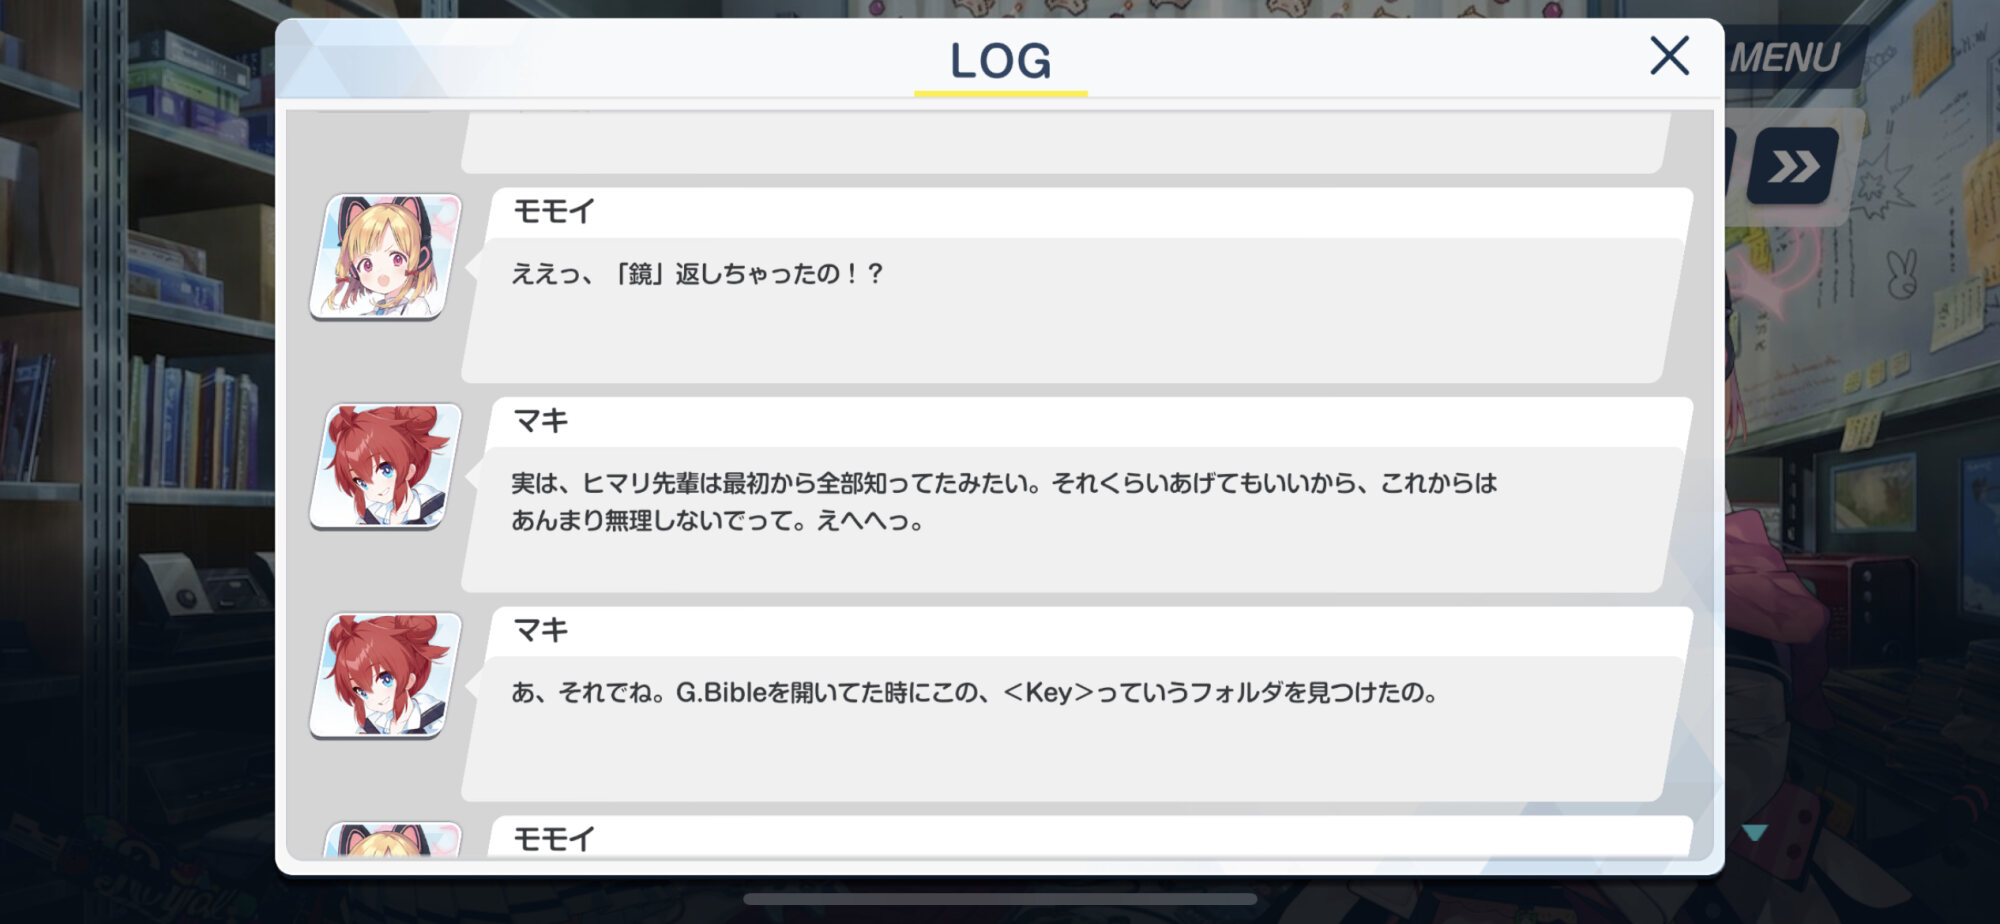This screenshot has width=2000, height=924.
Task: Select Maki's dialogue about ヒマリ先輩
Action: 1004,501
